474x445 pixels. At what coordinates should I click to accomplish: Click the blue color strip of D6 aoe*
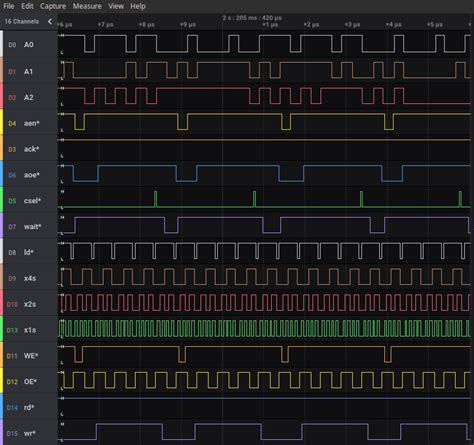[1, 174]
